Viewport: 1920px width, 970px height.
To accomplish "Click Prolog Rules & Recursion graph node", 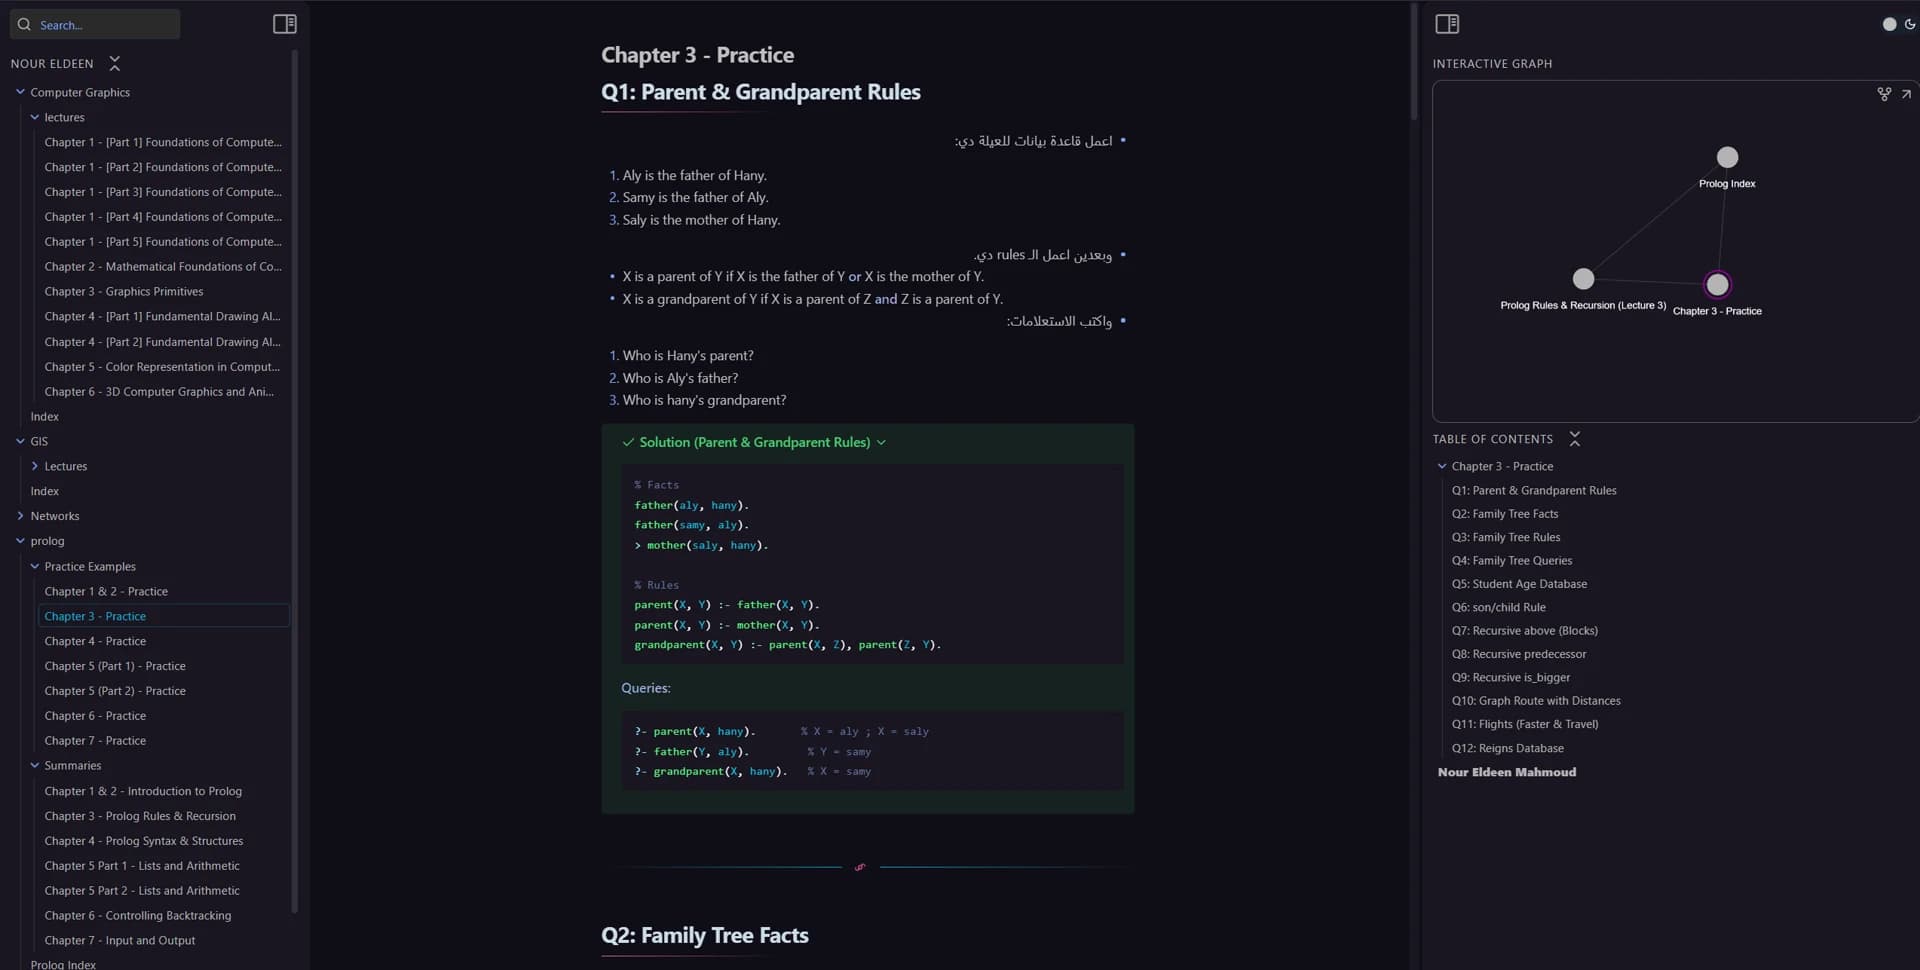I will point(1583,279).
